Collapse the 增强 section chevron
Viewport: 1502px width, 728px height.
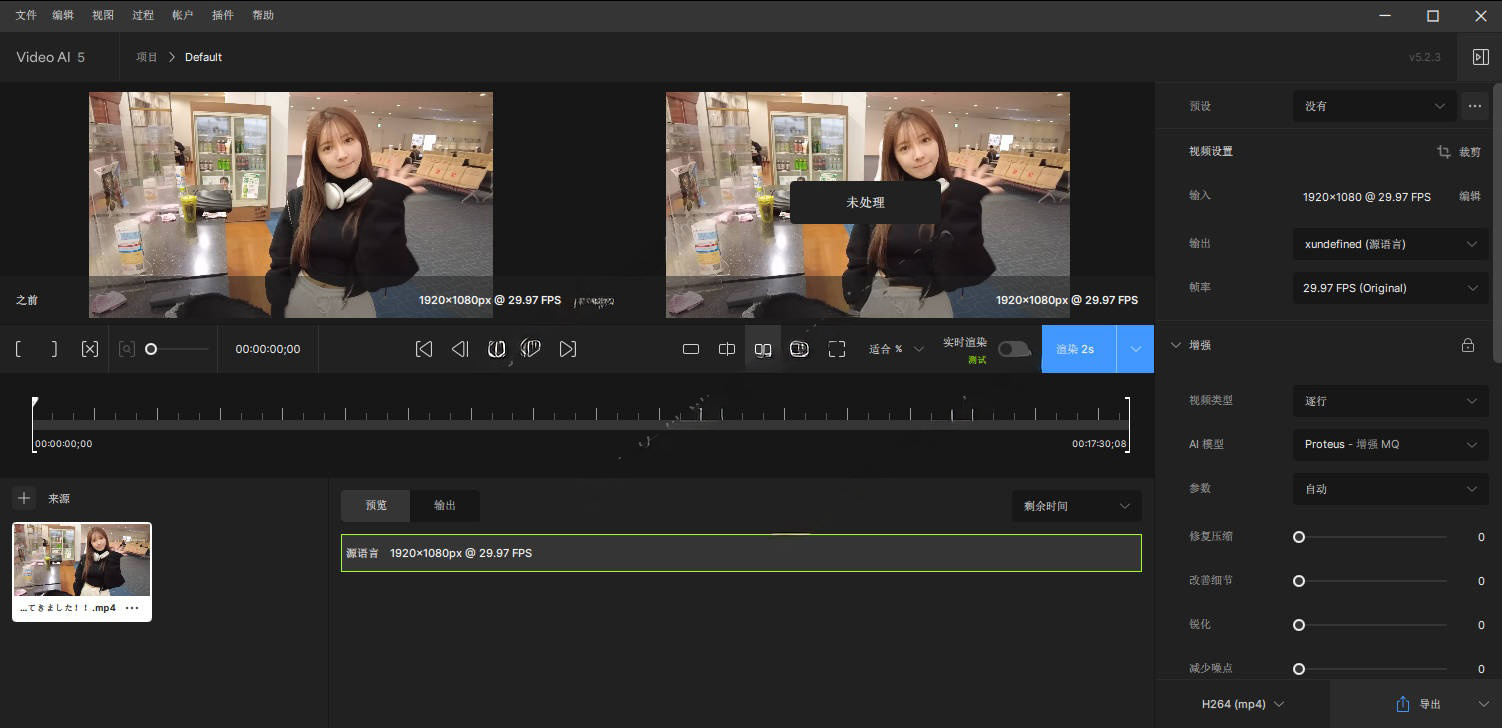click(x=1175, y=346)
